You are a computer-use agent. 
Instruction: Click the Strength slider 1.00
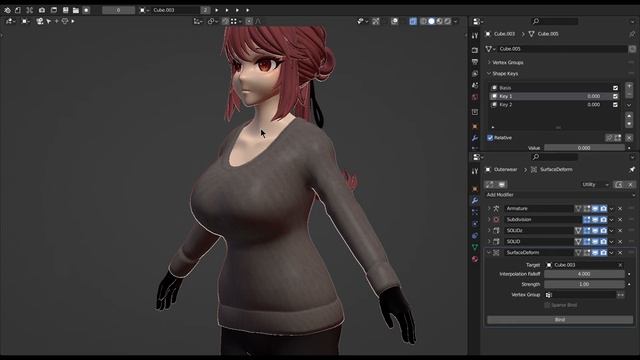[584, 284]
